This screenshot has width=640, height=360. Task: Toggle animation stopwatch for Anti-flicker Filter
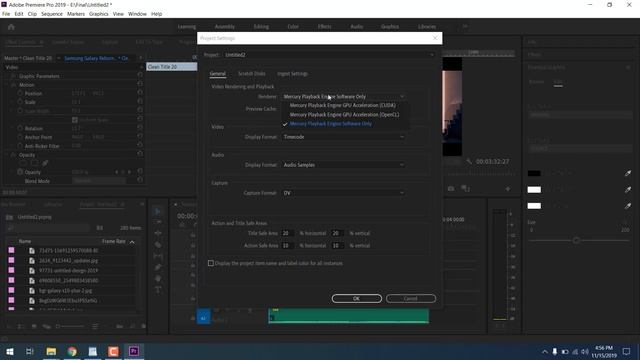[x=20, y=146]
